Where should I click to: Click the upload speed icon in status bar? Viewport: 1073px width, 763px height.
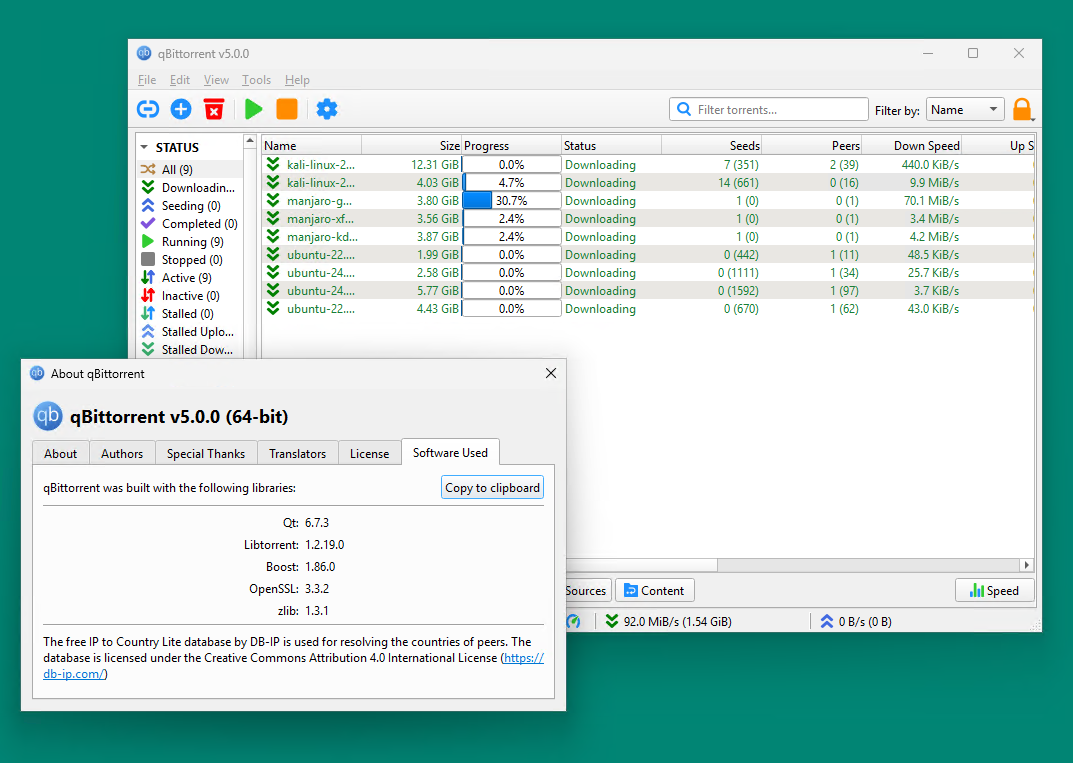[827, 621]
